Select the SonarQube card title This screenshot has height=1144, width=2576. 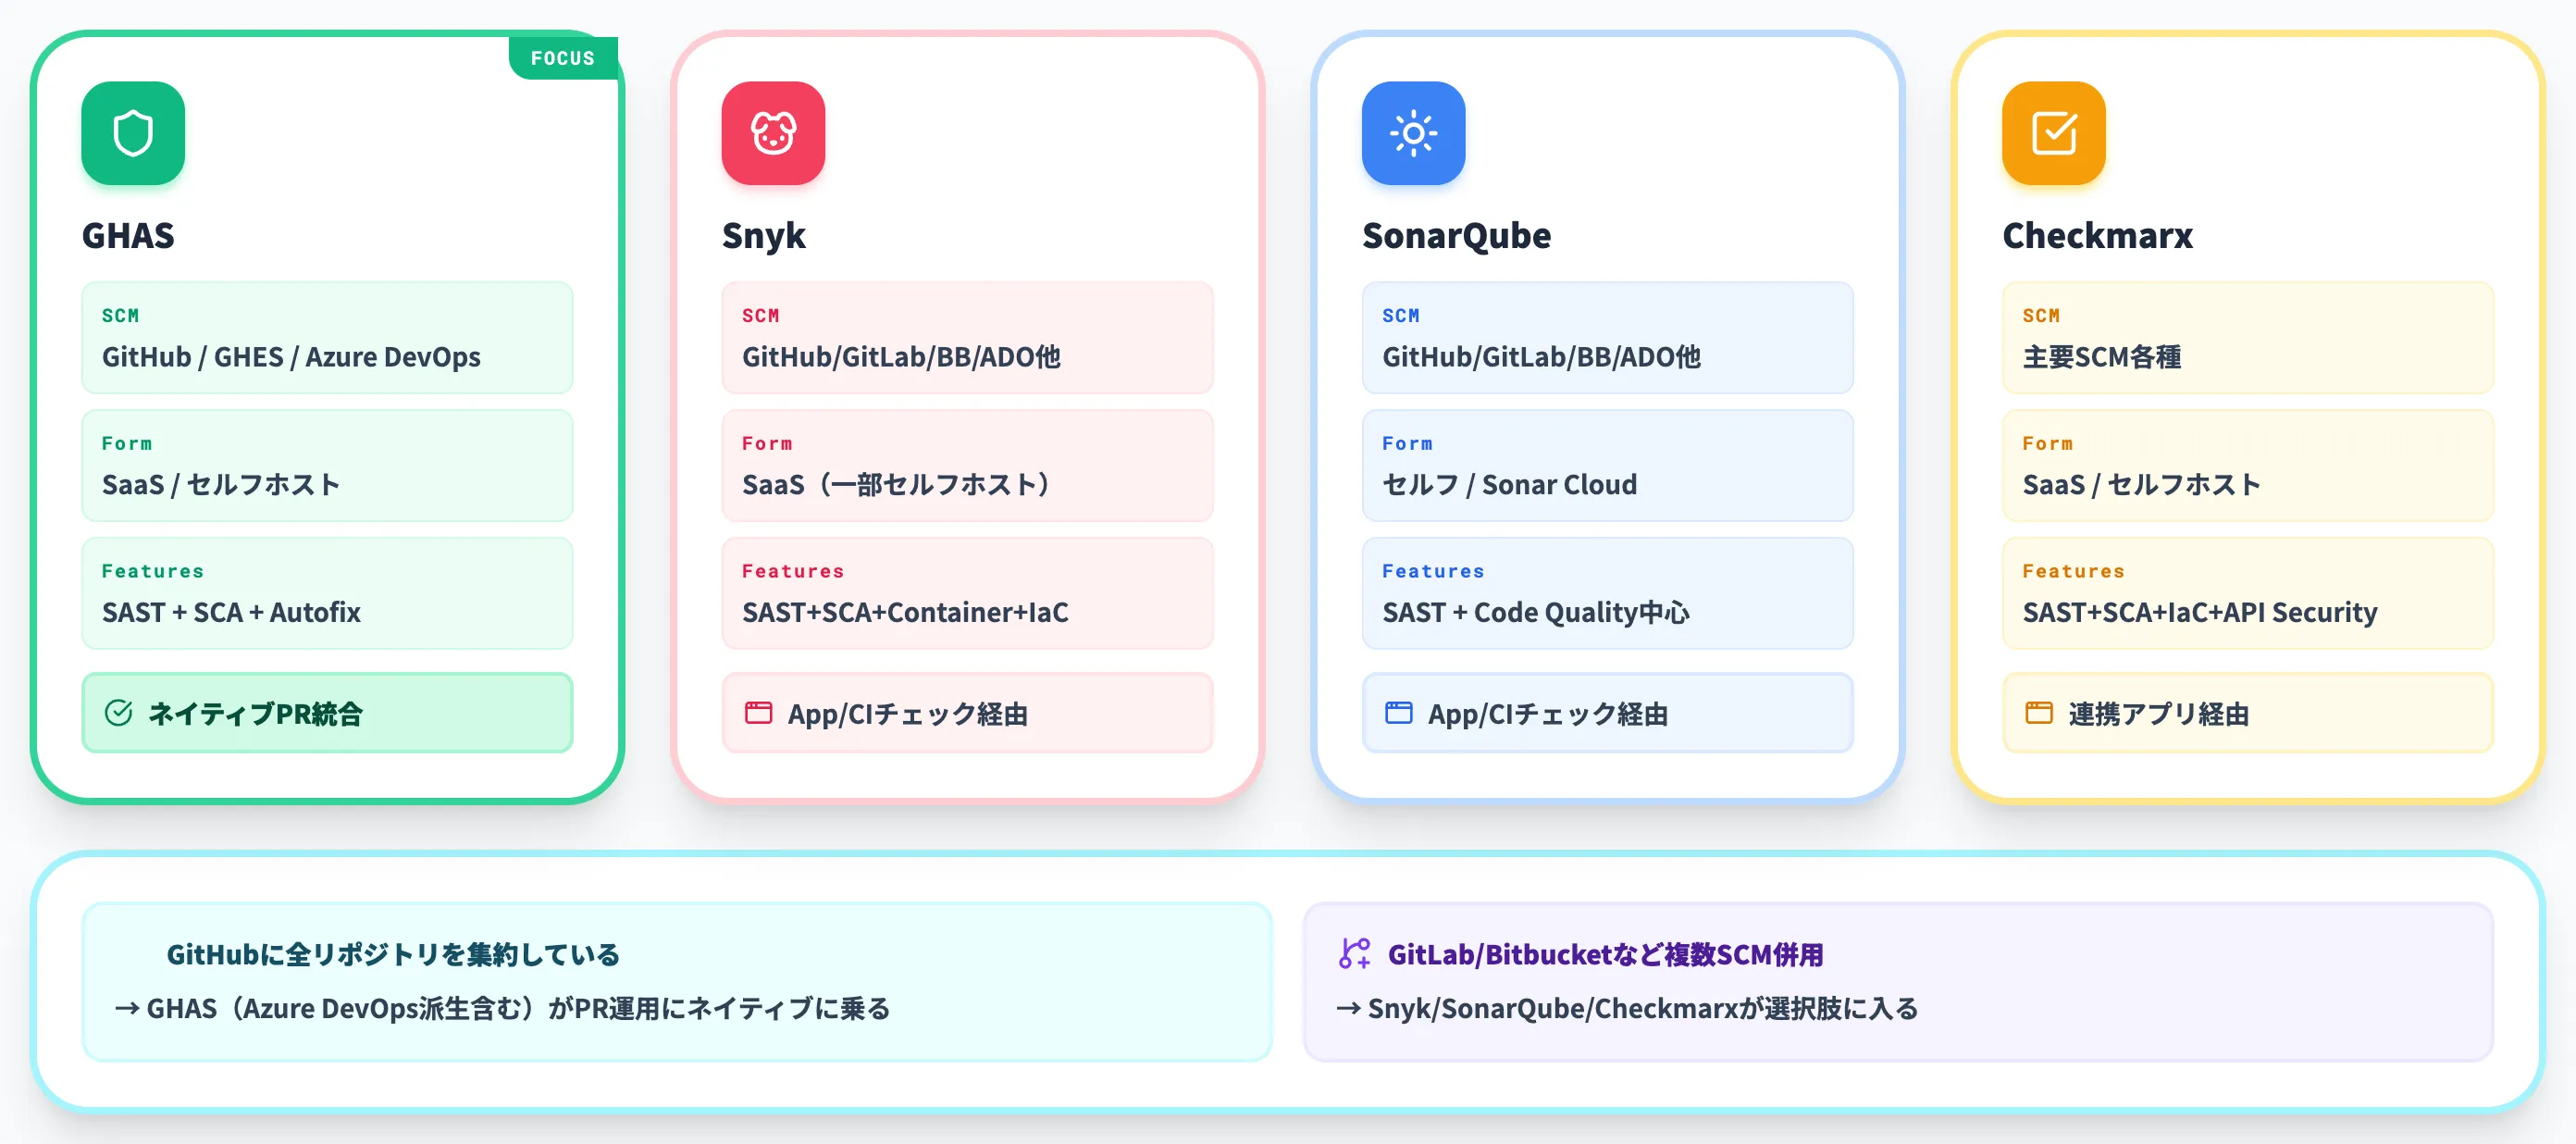(1456, 236)
